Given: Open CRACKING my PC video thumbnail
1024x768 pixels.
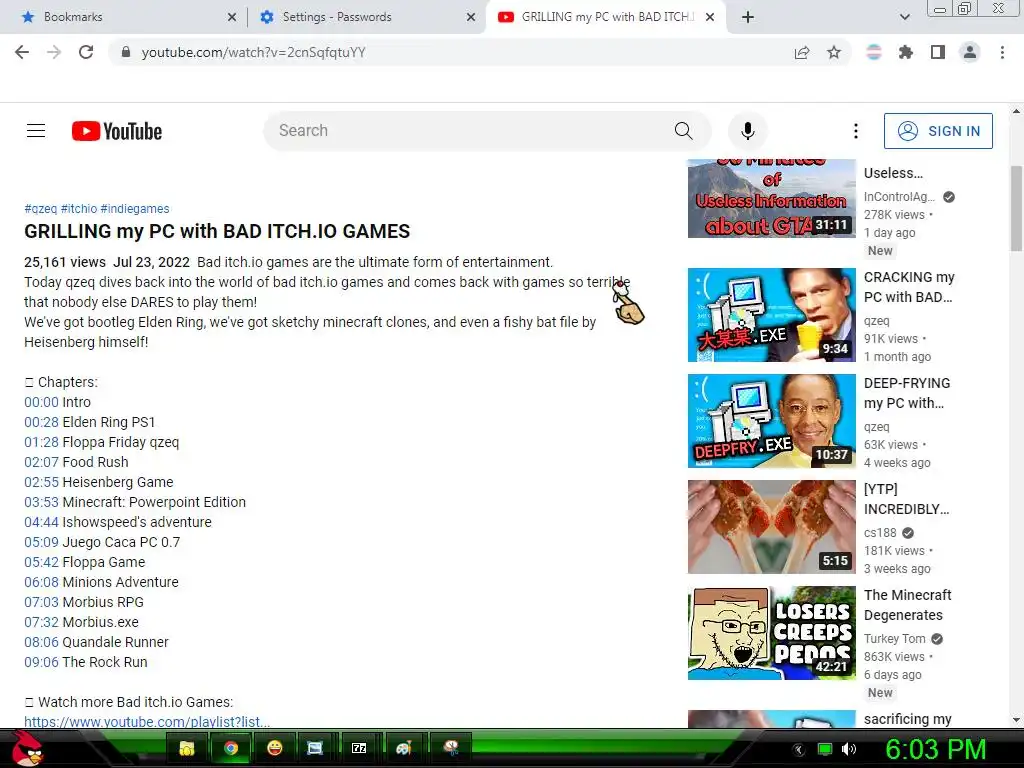Looking at the screenshot, I should (x=771, y=315).
